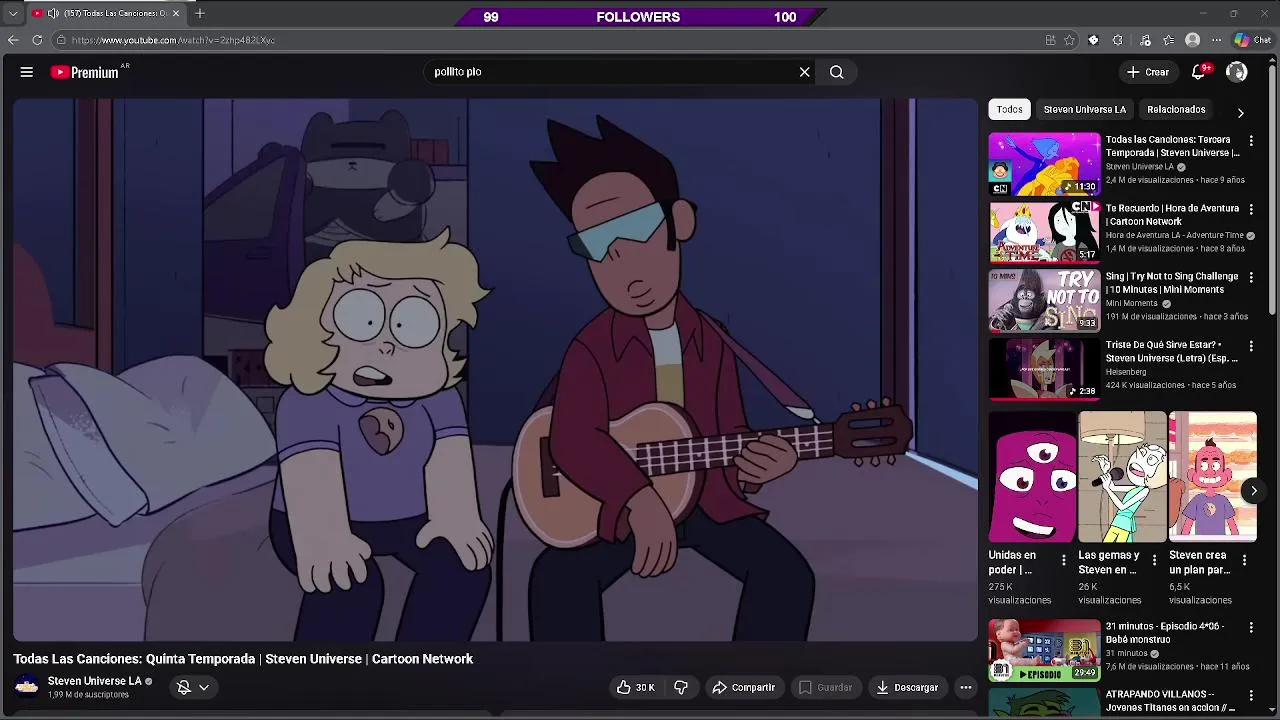Open the Steven Universe LA channel name link

(x=95, y=681)
